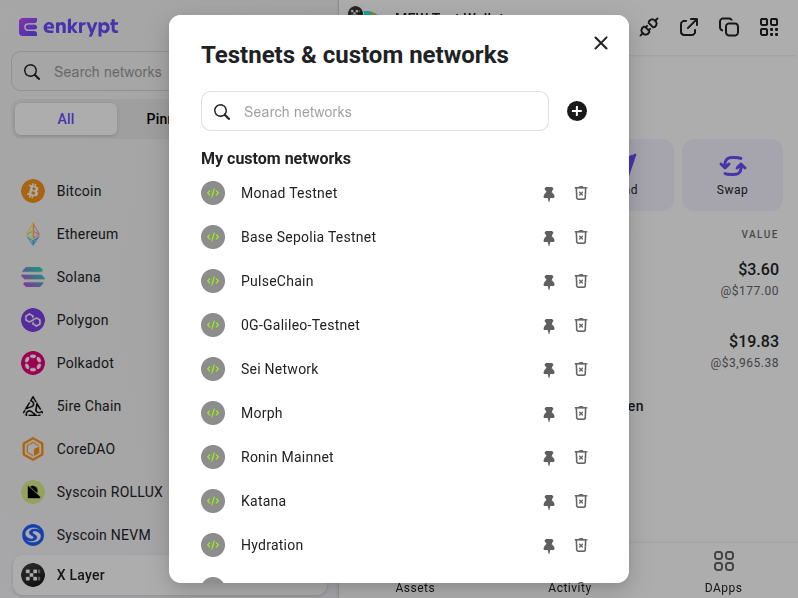798x598 pixels.
Task: Open the DApps tab
Action: point(723,572)
